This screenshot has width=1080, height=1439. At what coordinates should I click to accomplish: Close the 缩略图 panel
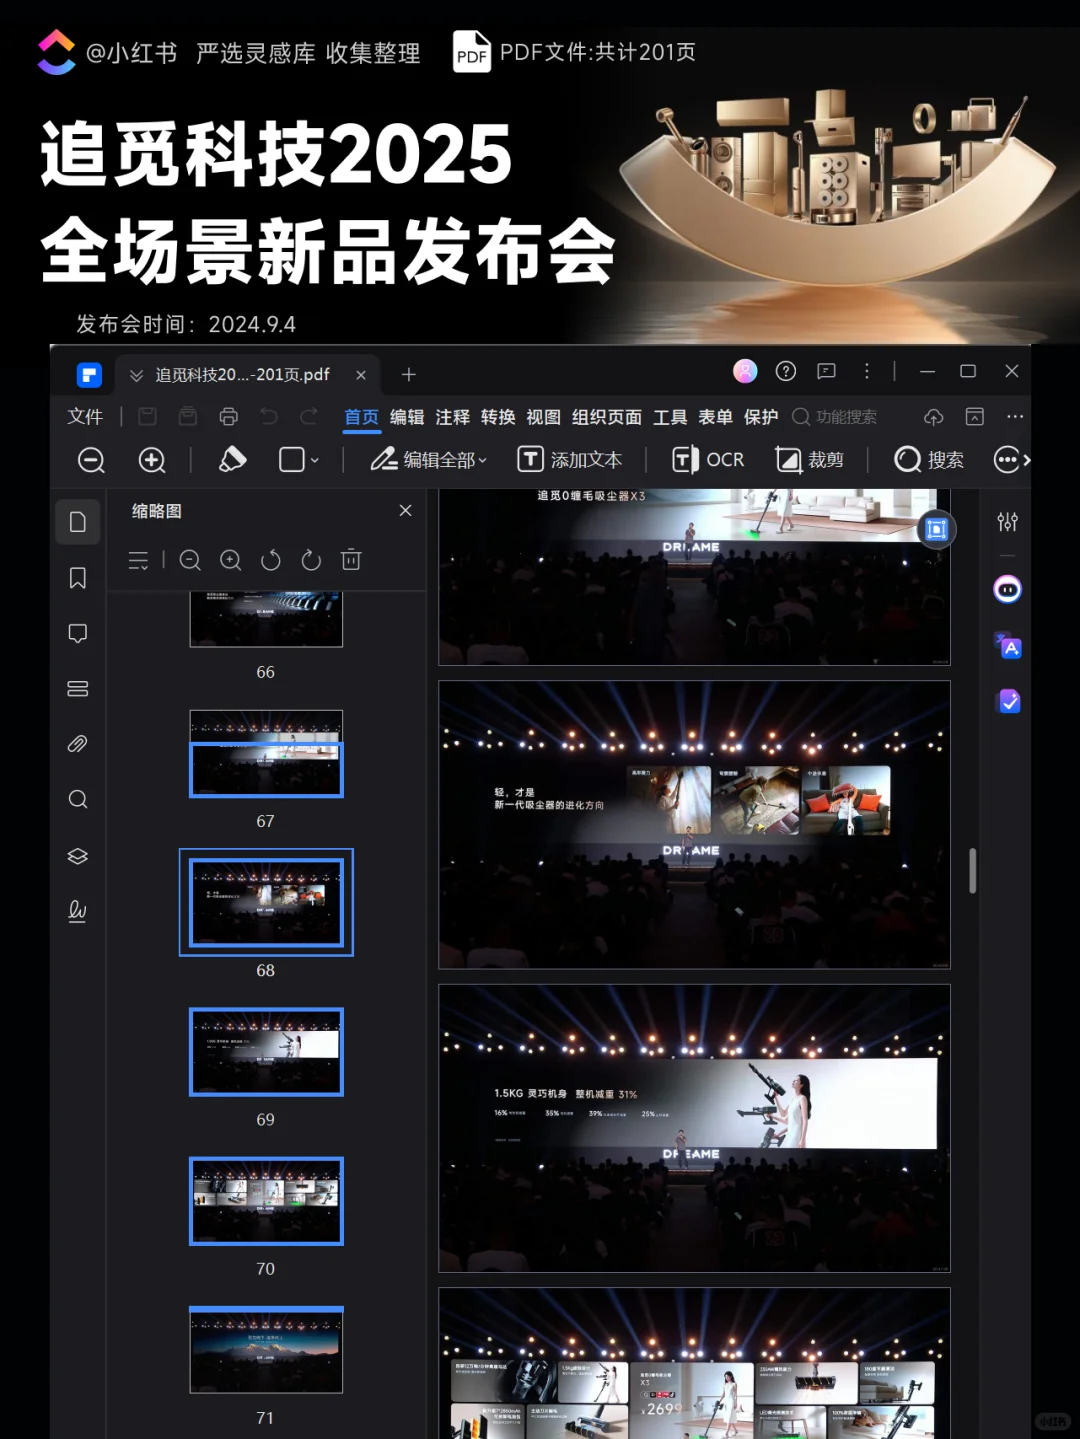tap(405, 510)
